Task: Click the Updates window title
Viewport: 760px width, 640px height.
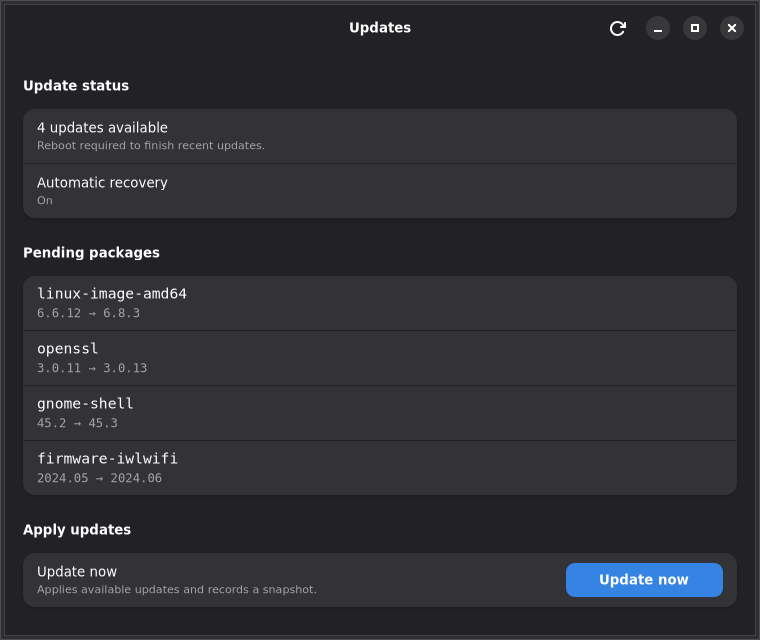Action: click(380, 28)
